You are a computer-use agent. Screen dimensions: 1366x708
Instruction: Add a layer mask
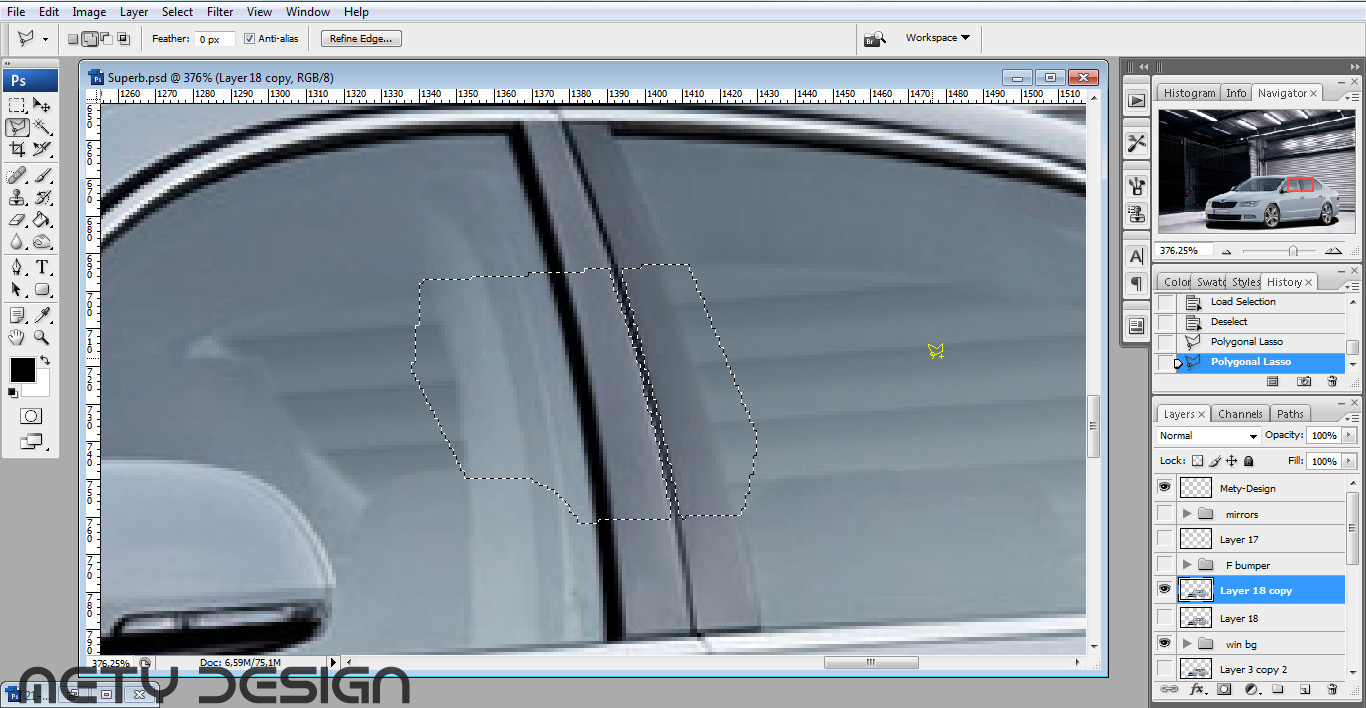click(x=1223, y=689)
